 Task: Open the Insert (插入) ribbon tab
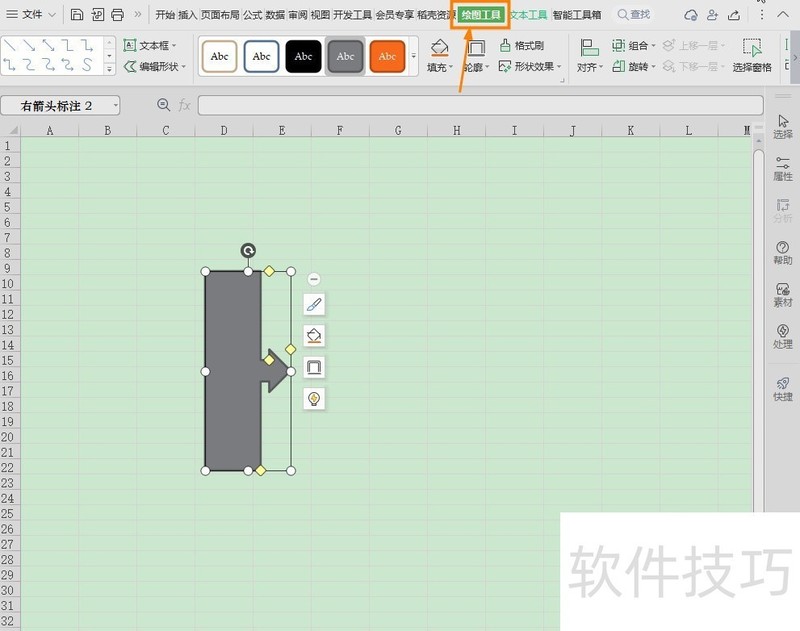tap(188, 15)
